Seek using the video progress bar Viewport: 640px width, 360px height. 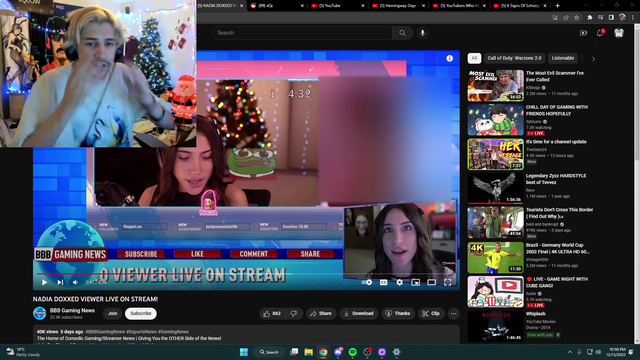coord(246,273)
